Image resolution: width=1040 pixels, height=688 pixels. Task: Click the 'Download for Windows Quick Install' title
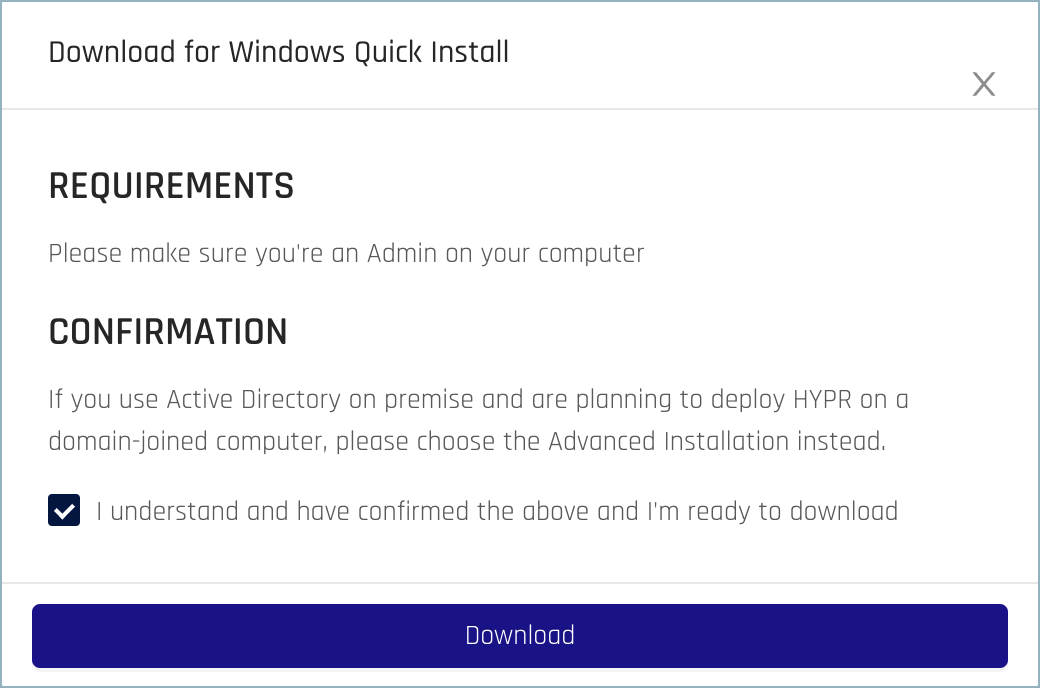pos(280,52)
